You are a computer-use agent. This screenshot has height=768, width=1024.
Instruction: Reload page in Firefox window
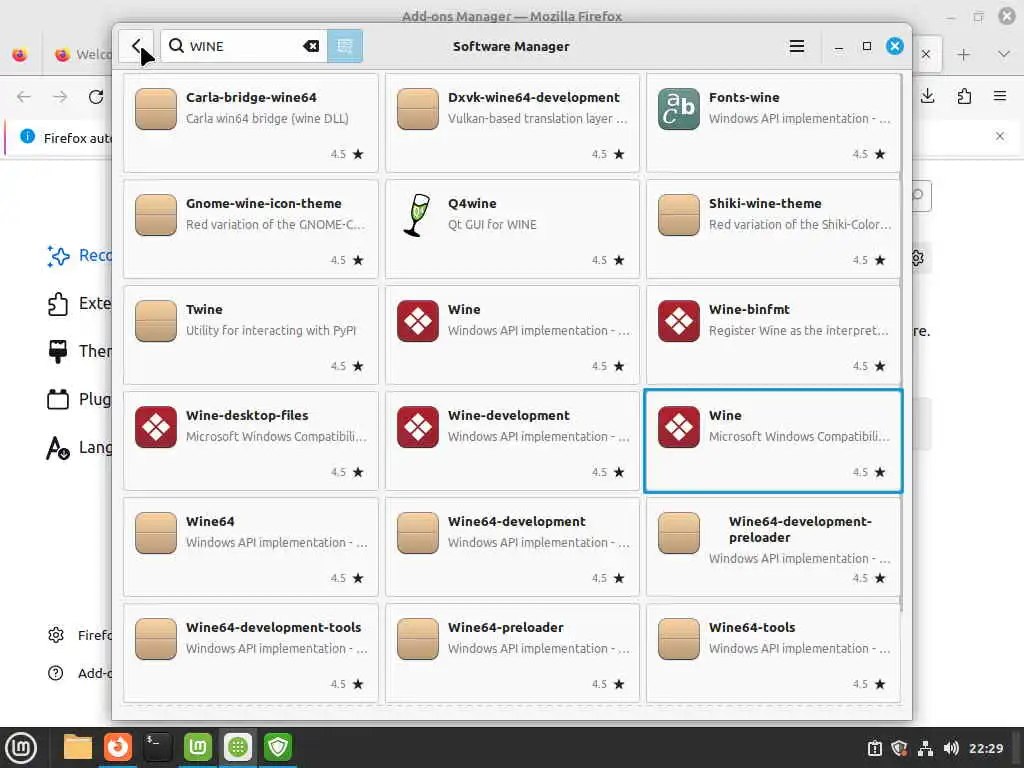tap(96, 97)
